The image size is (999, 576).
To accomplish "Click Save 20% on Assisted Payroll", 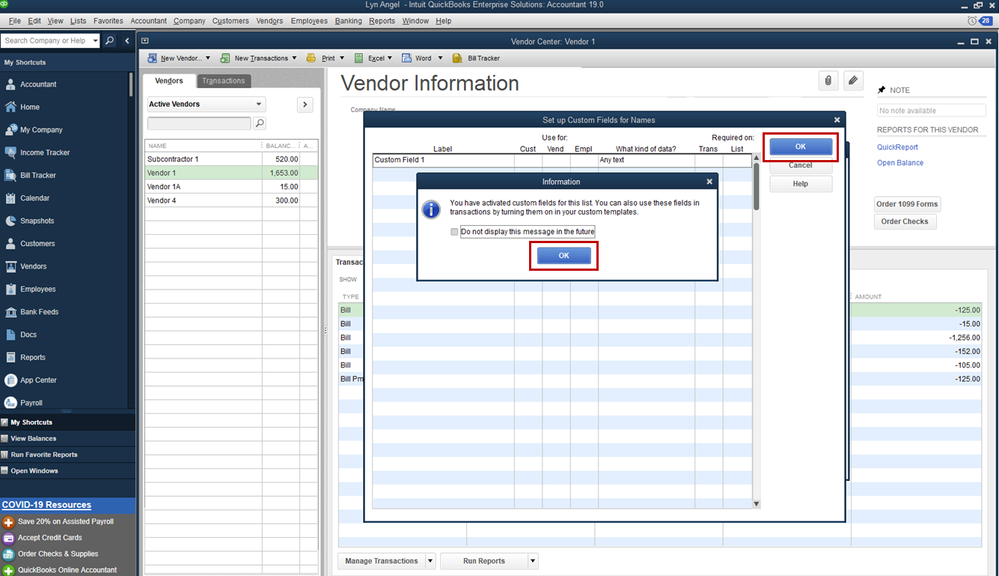I will (x=65, y=521).
